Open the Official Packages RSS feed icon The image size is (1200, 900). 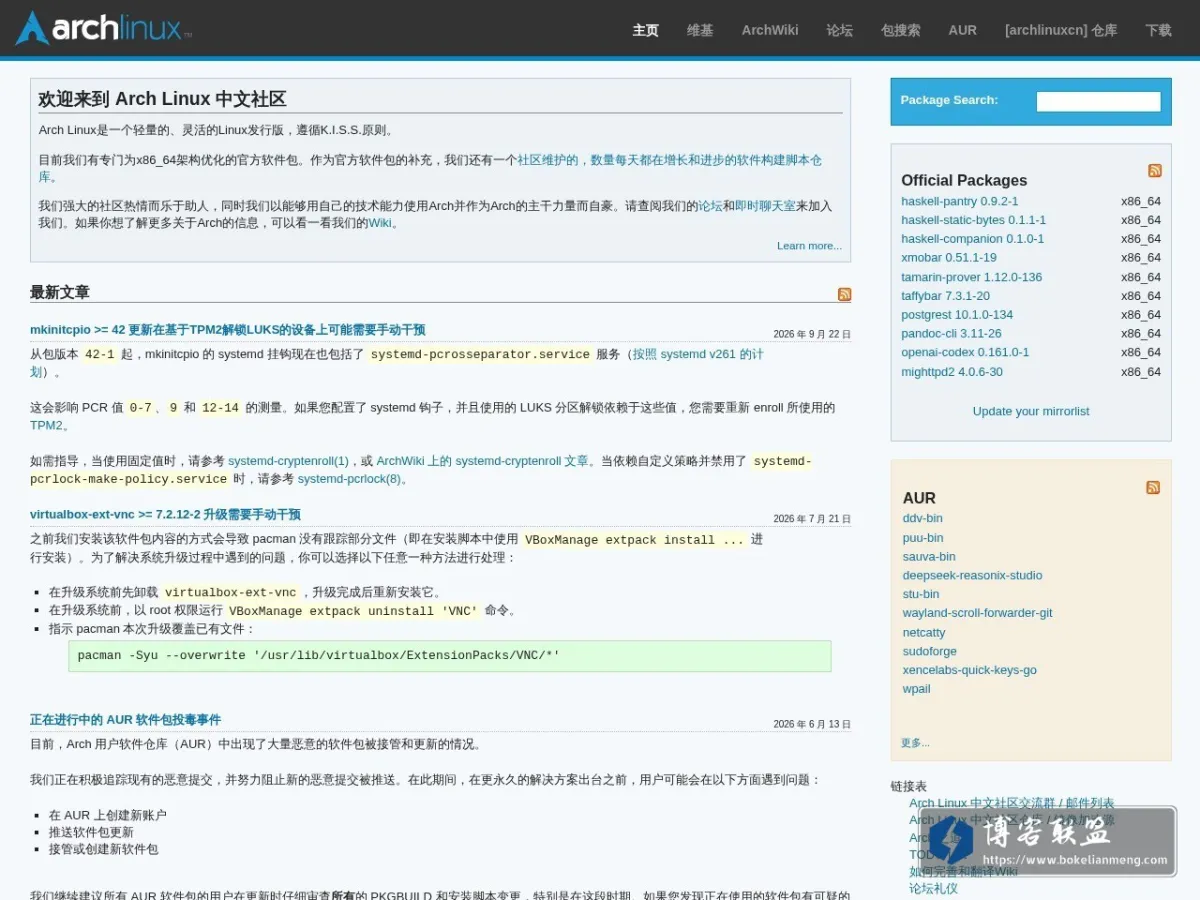coord(1155,171)
